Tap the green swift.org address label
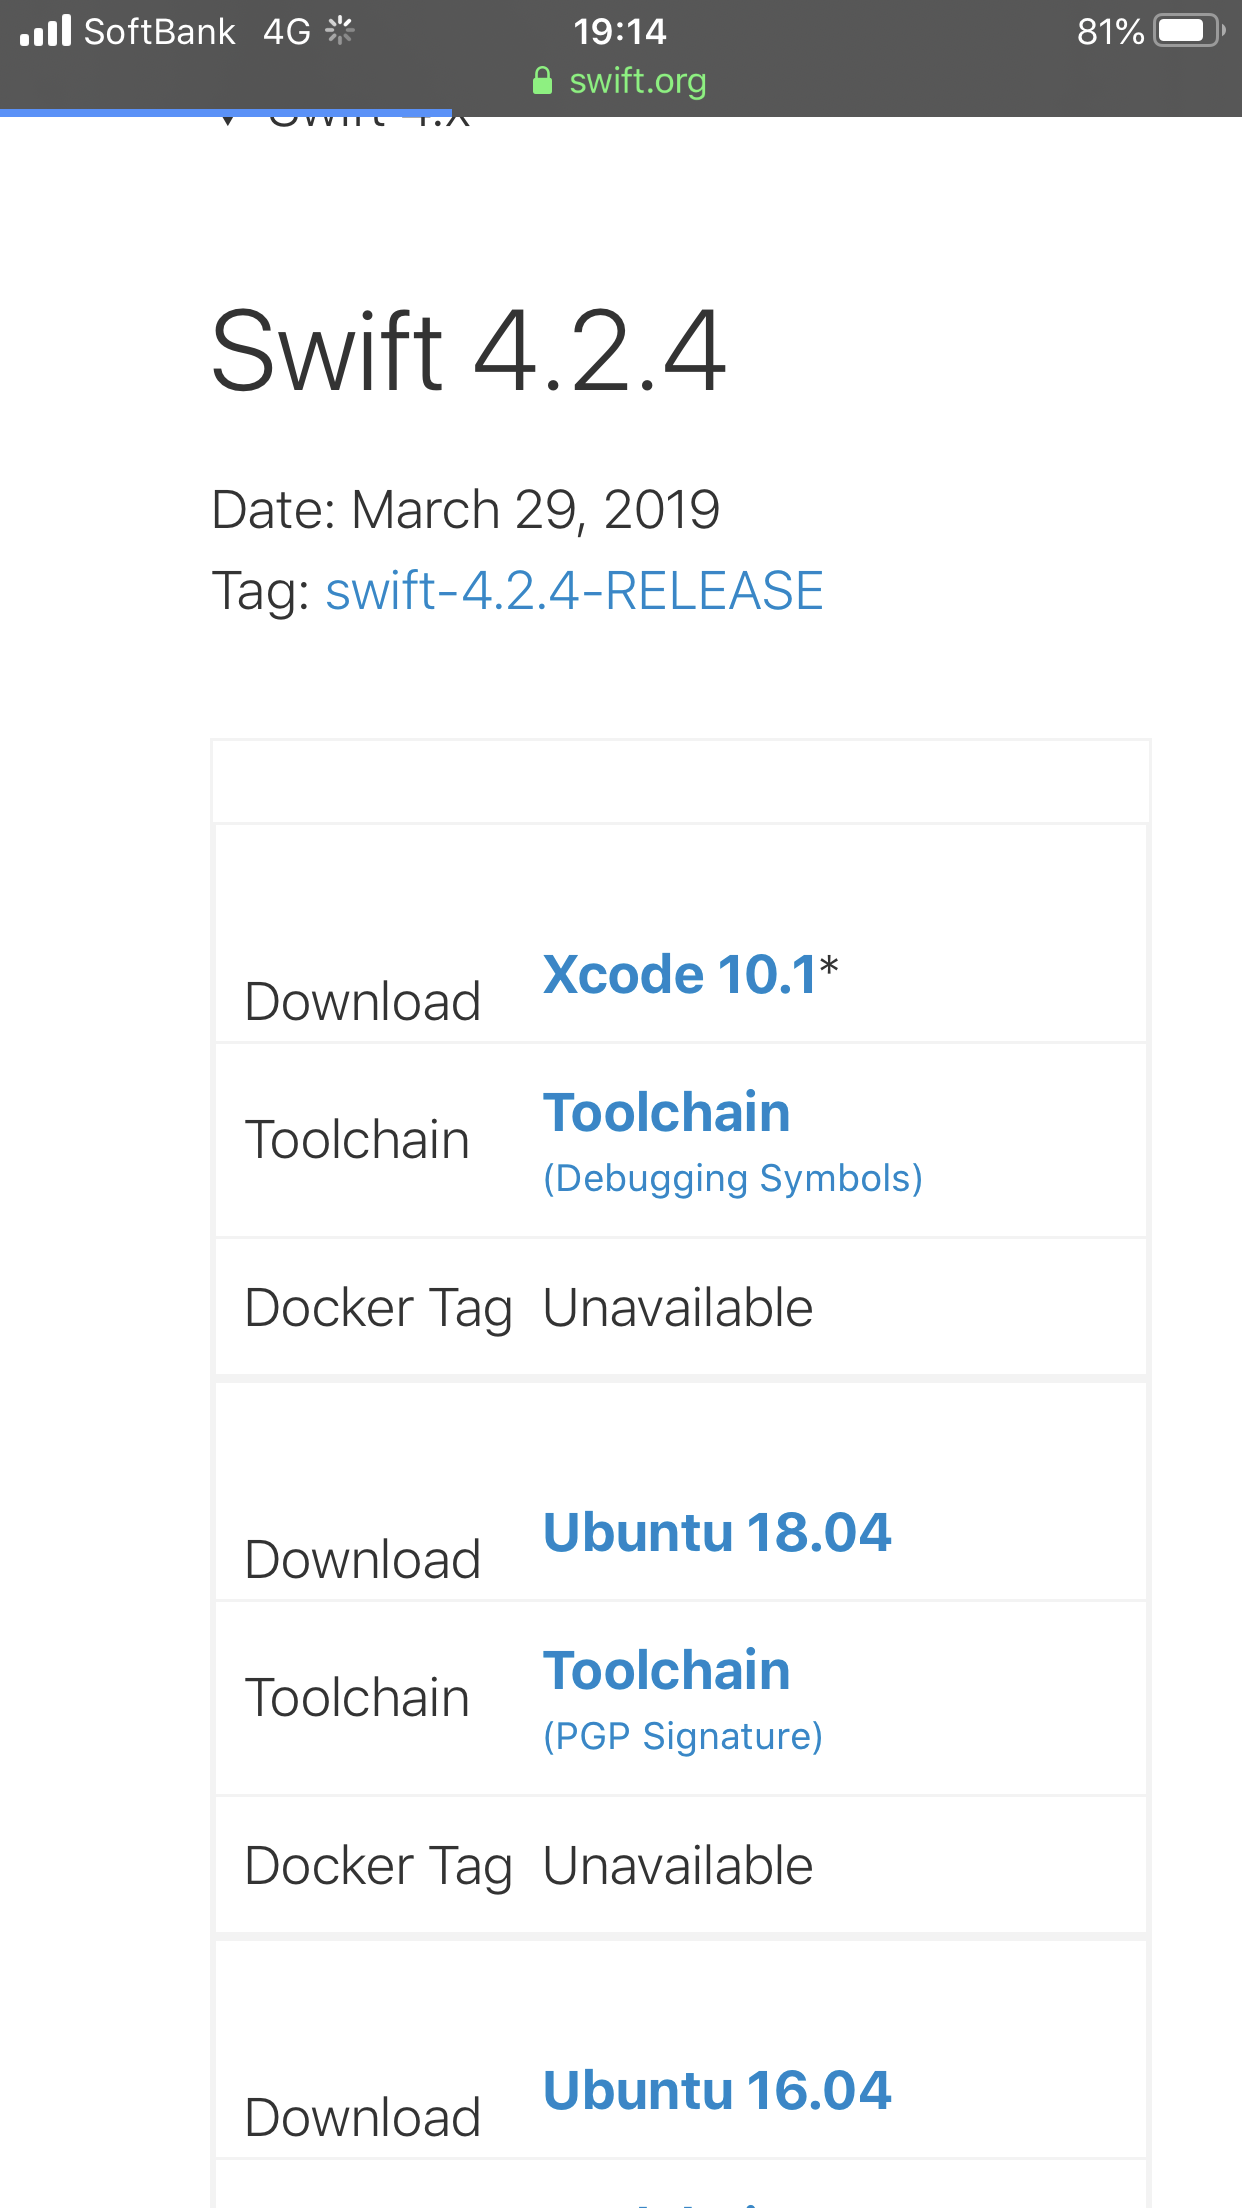Viewport: 1242px width, 2208px height. click(x=637, y=81)
